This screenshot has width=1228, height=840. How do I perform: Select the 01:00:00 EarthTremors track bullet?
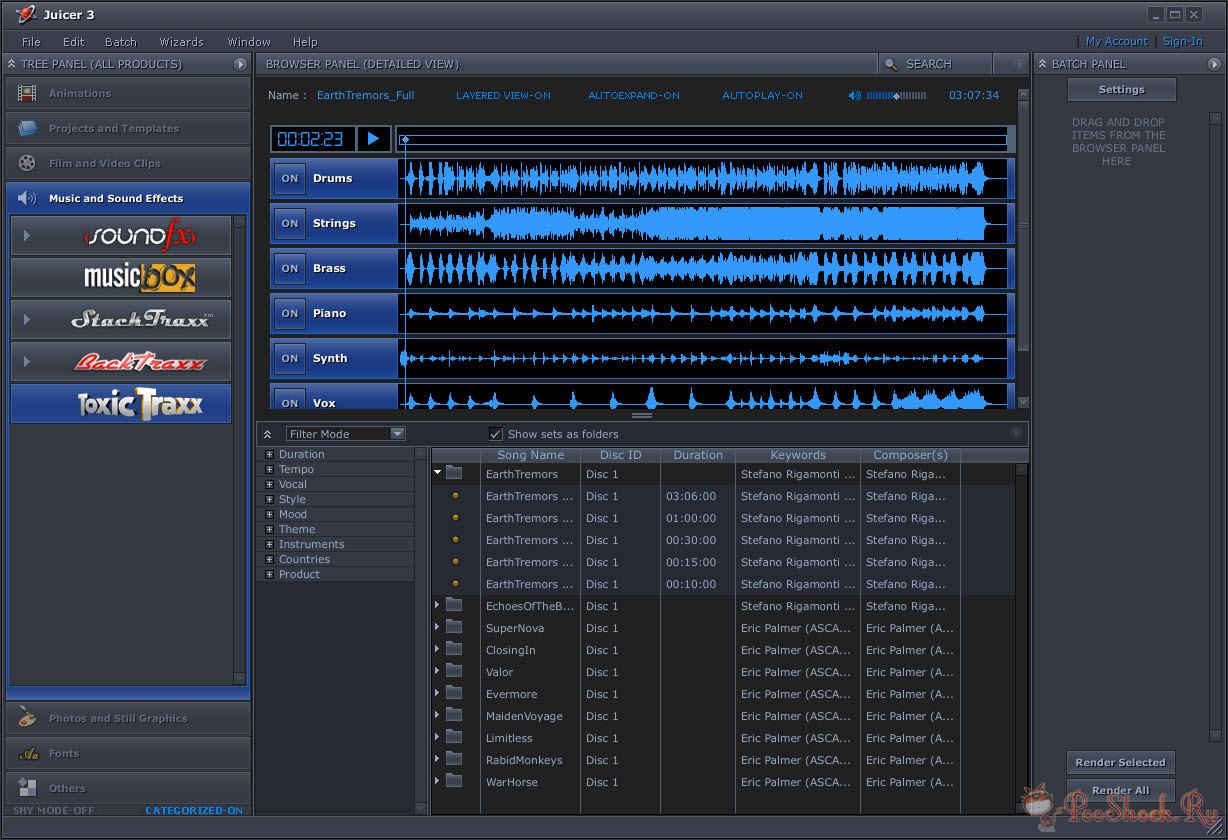tap(456, 518)
